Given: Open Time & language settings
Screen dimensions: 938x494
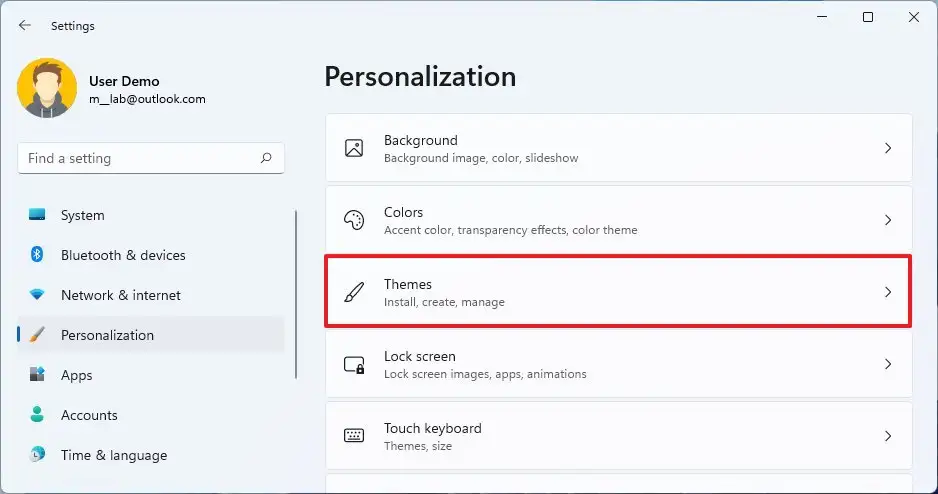Looking at the screenshot, I should [x=113, y=455].
